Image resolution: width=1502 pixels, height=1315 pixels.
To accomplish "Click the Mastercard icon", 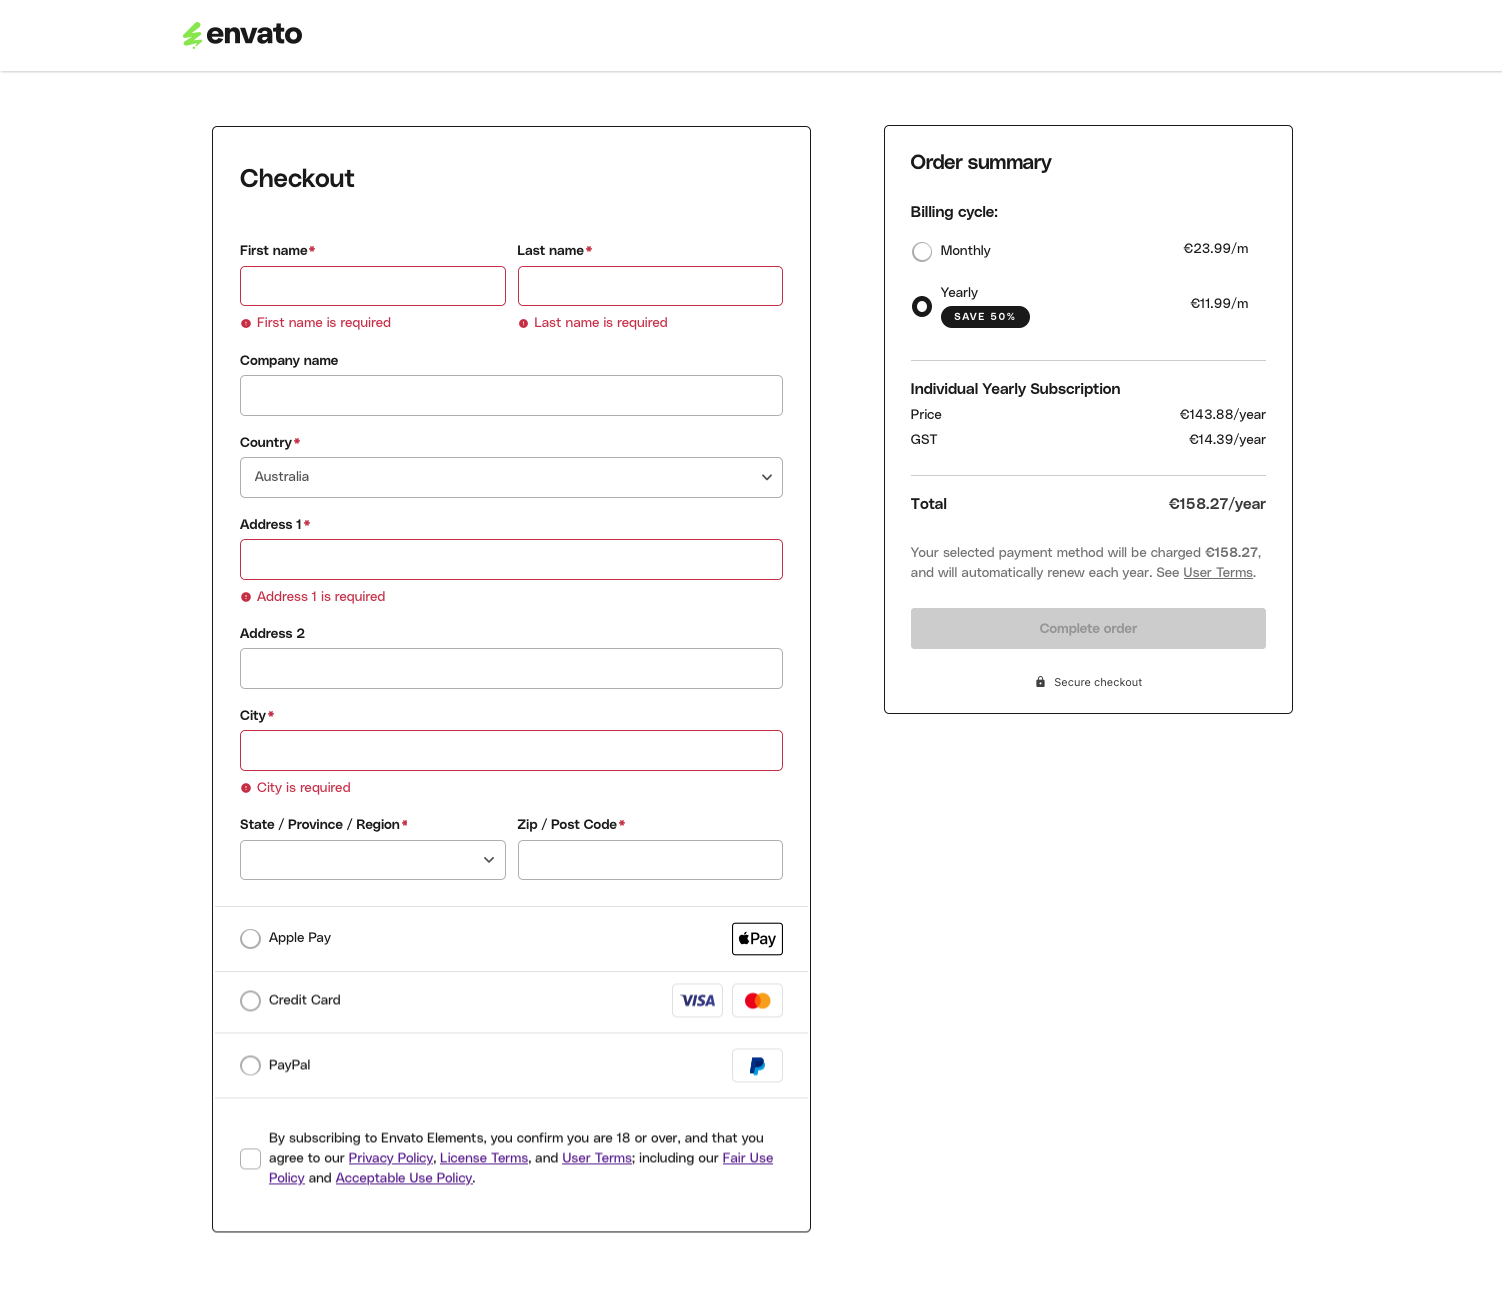I will (x=757, y=1000).
